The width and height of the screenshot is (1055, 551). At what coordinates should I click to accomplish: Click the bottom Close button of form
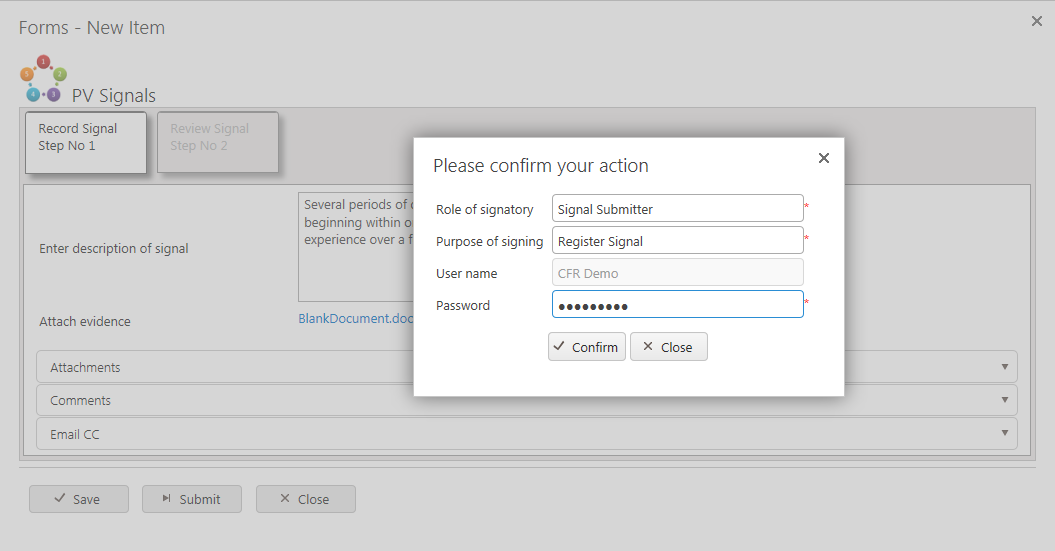pos(305,499)
